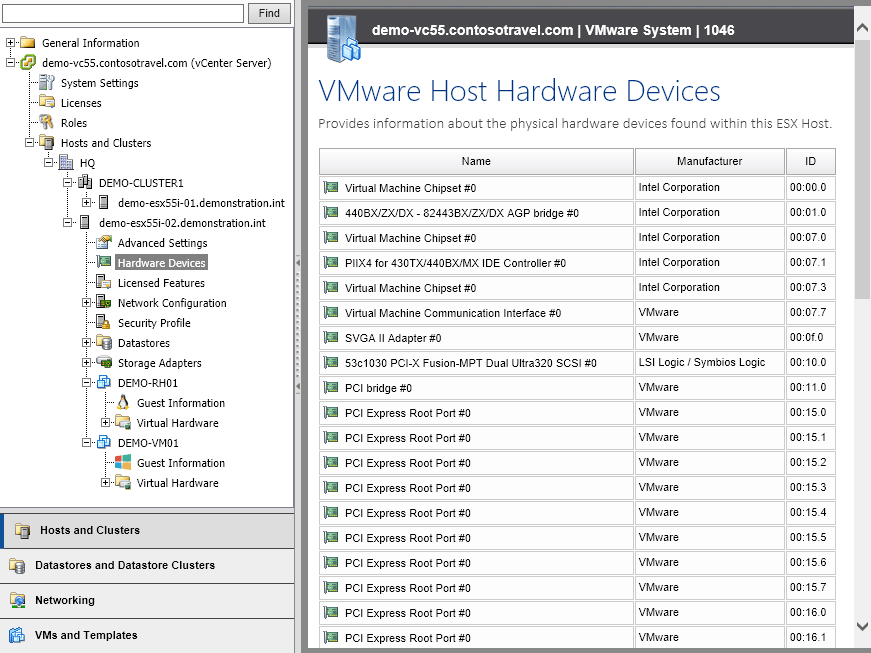871x653 pixels.
Task: Click the HQ datacenter building icon
Action: 66,162
